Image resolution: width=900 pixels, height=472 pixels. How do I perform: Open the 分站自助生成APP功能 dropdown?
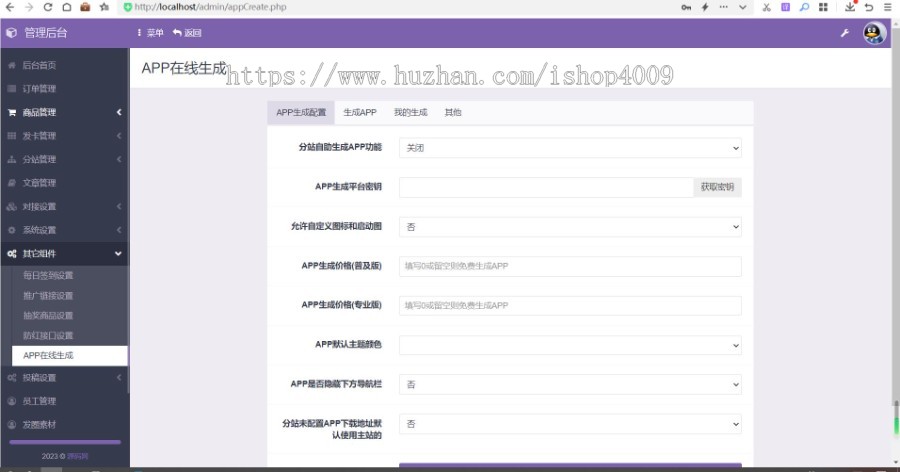click(x=570, y=148)
